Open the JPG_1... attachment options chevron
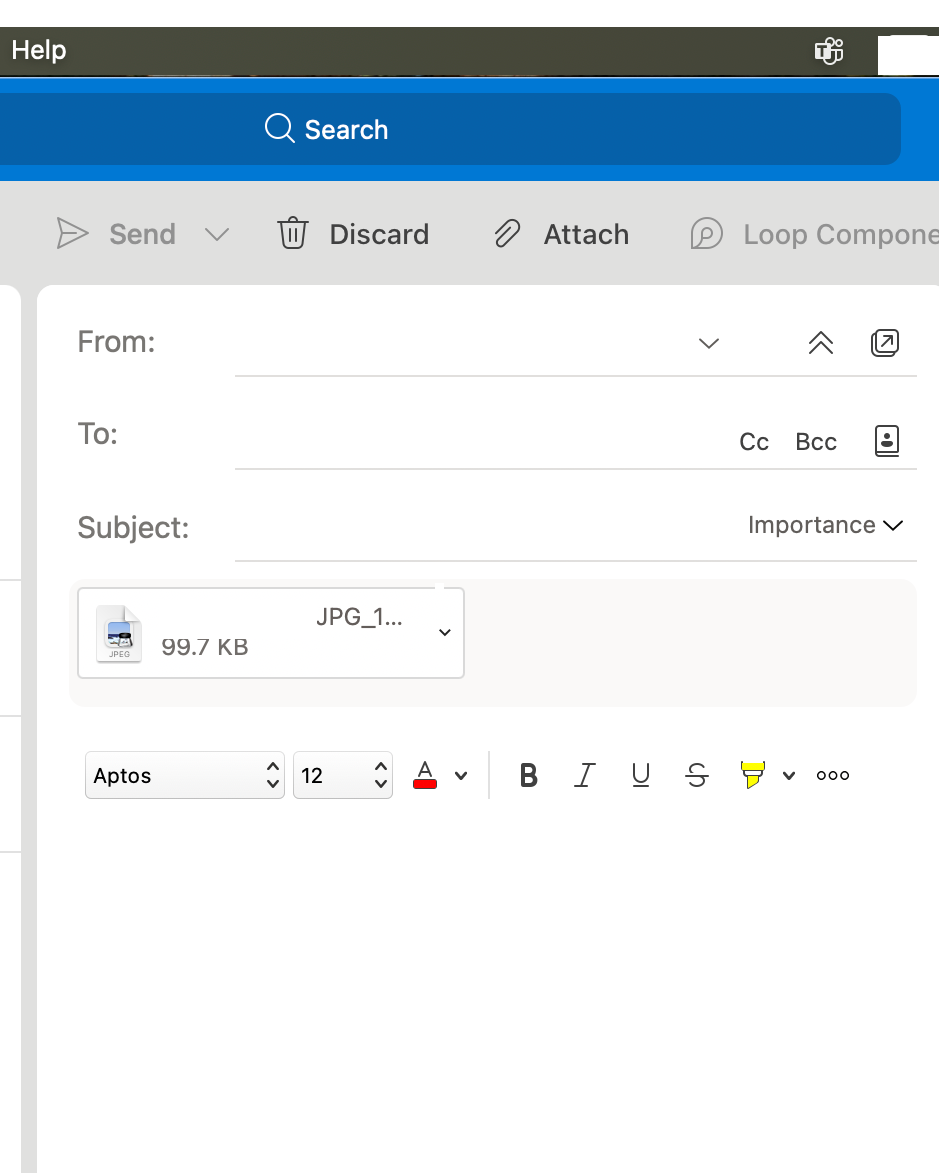The width and height of the screenshot is (939, 1173). 444,633
